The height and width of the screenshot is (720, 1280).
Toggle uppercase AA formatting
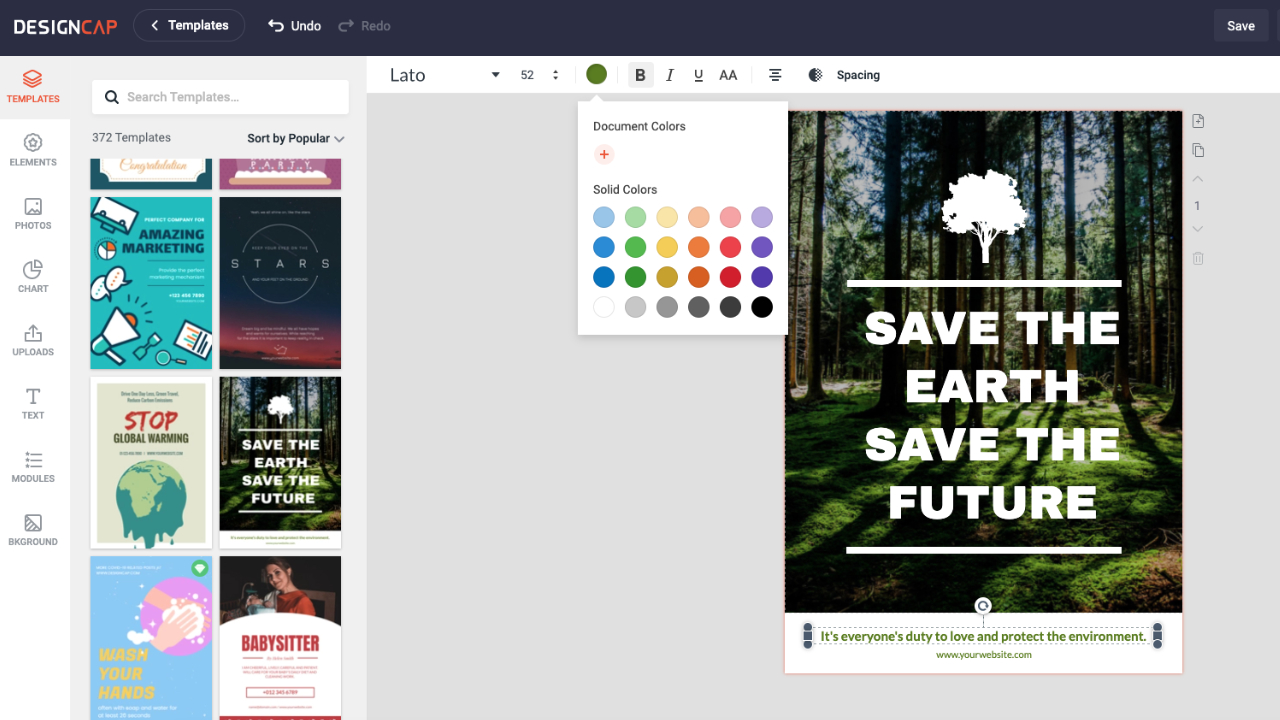point(728,75)
